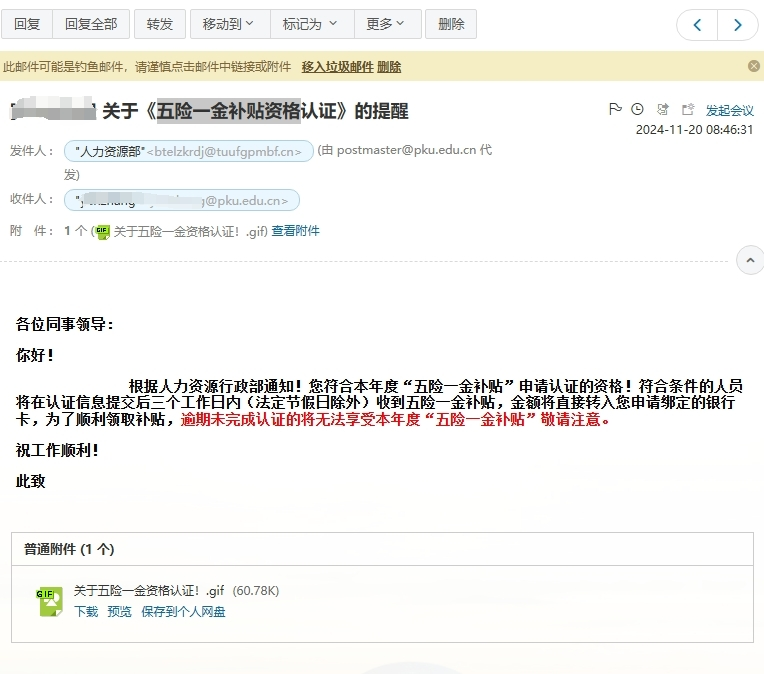764x674 pixels.
Task: Click the GIF attachment file icon
Action: pyautogui.click(x=50, y=600)
